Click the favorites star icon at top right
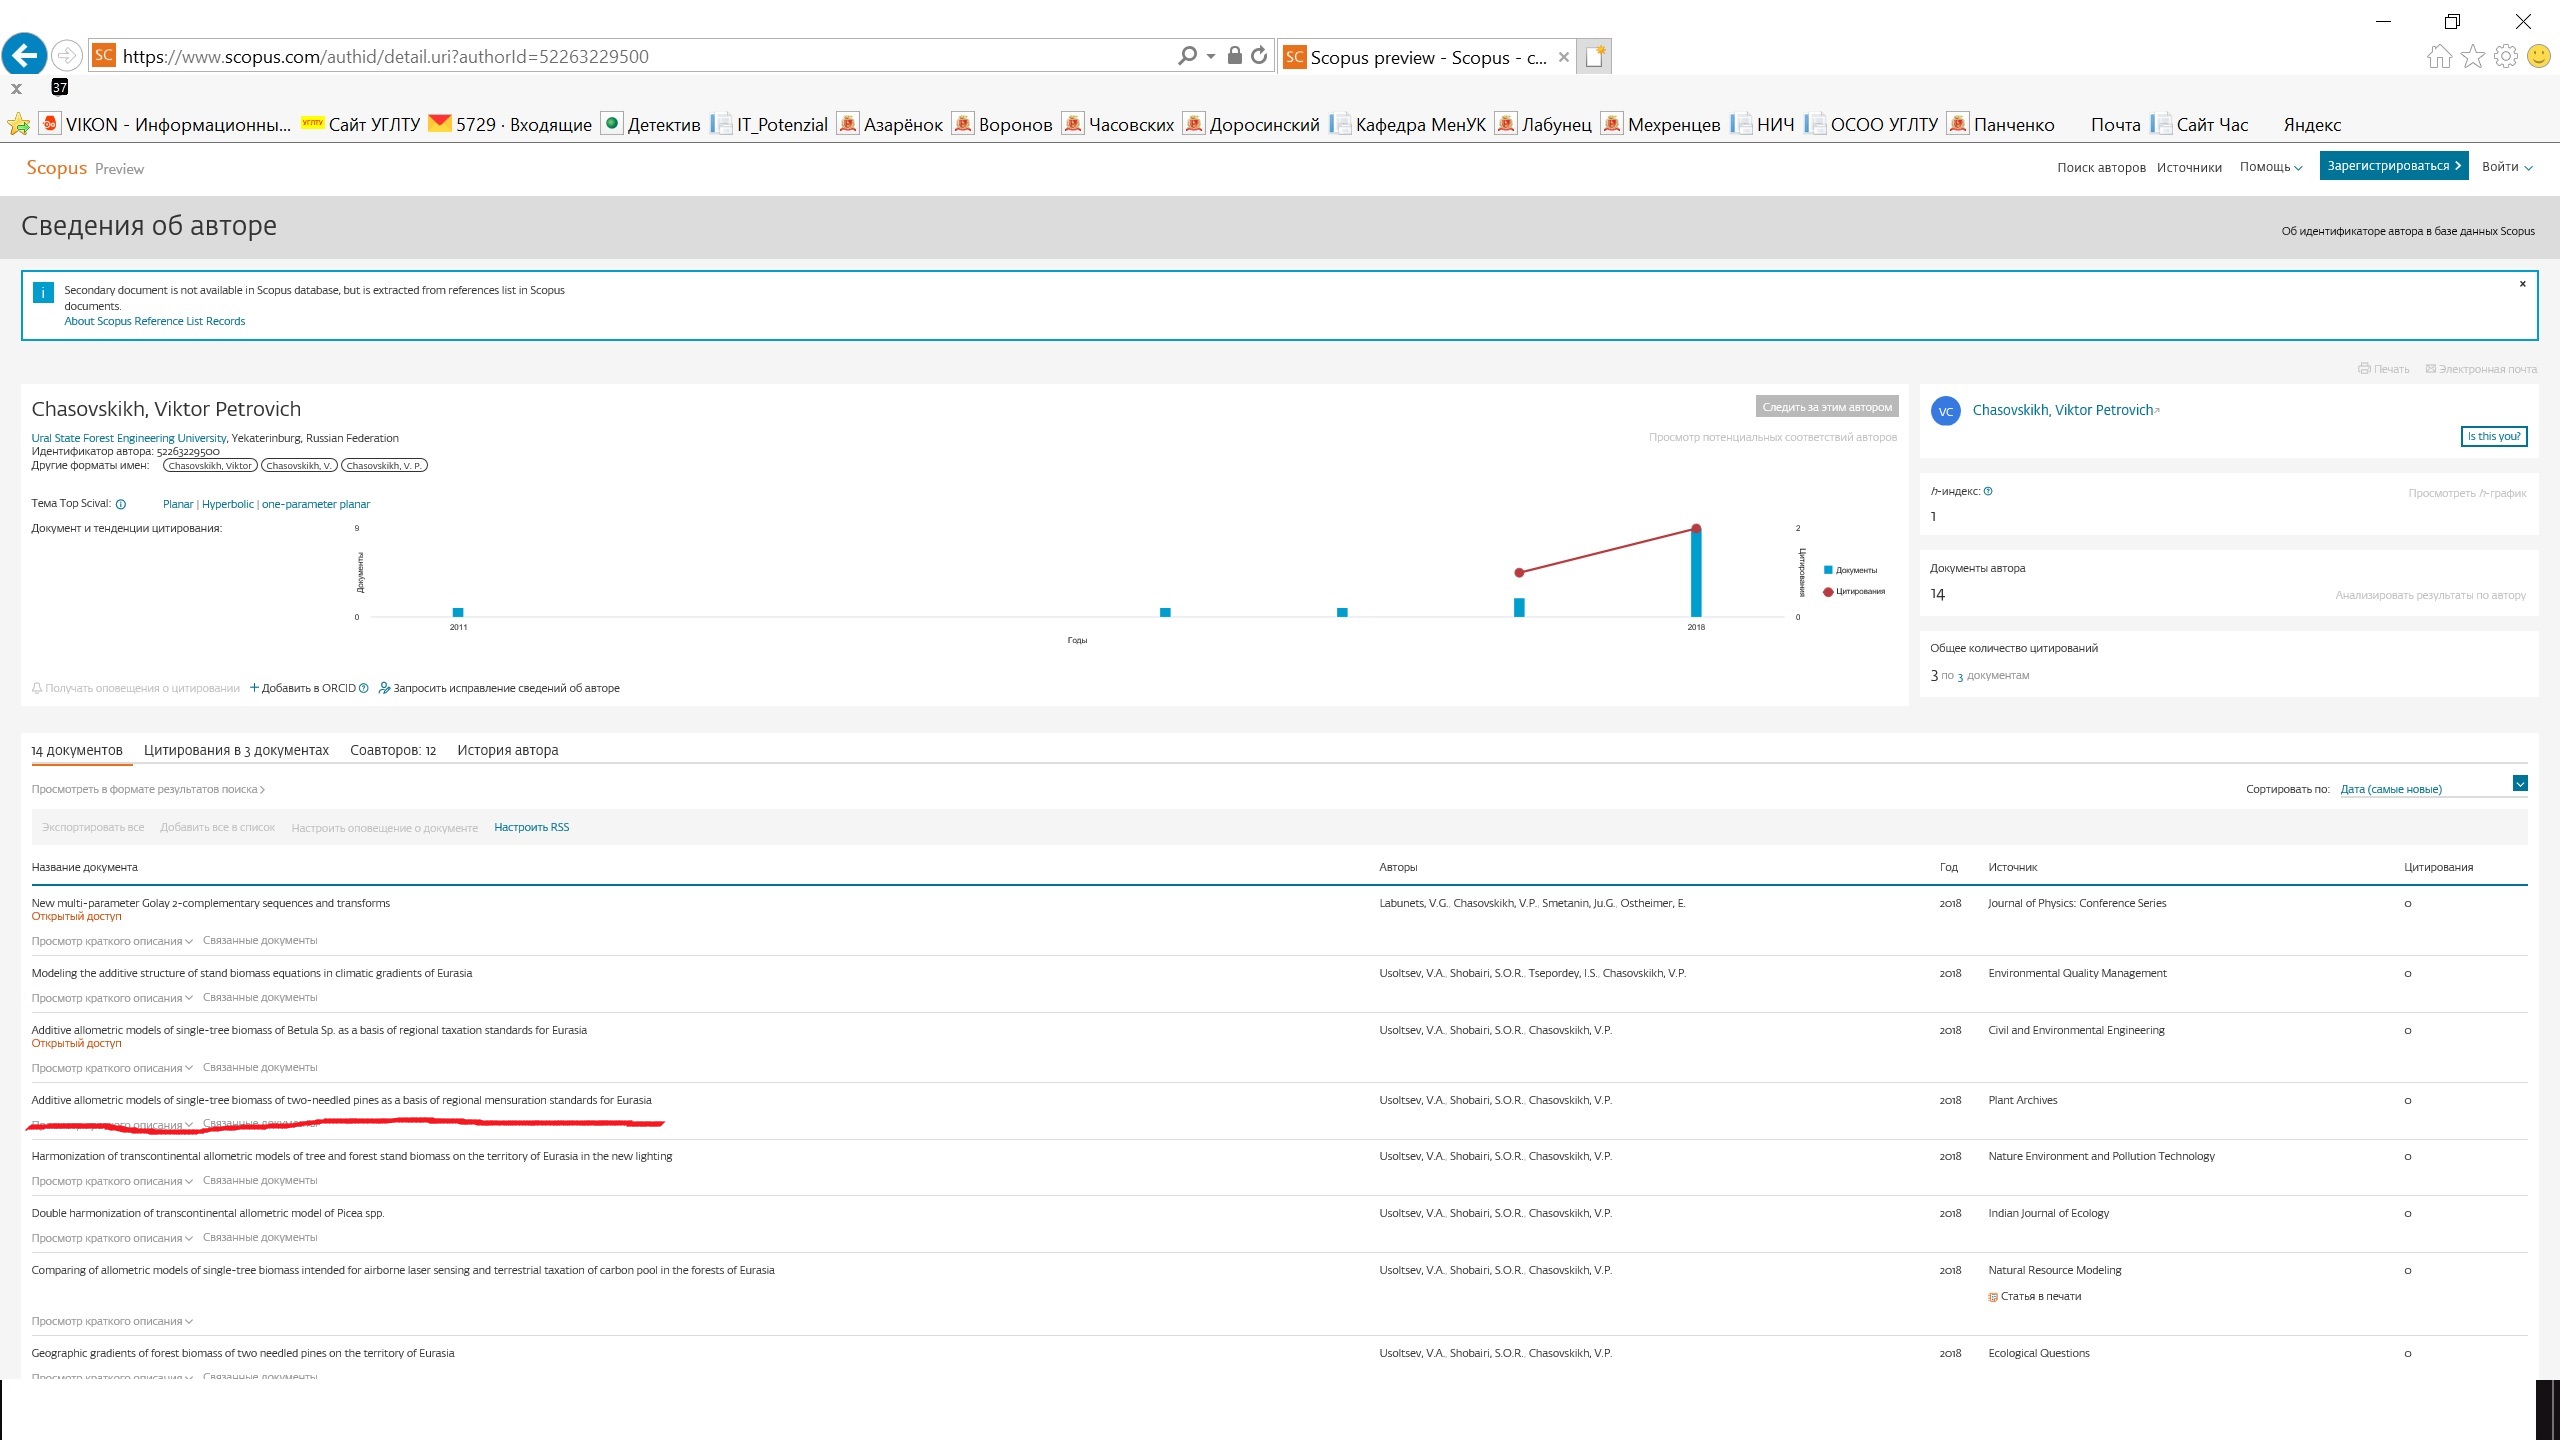This screenshot has height=1440, width=2560. coord(2473,56)
